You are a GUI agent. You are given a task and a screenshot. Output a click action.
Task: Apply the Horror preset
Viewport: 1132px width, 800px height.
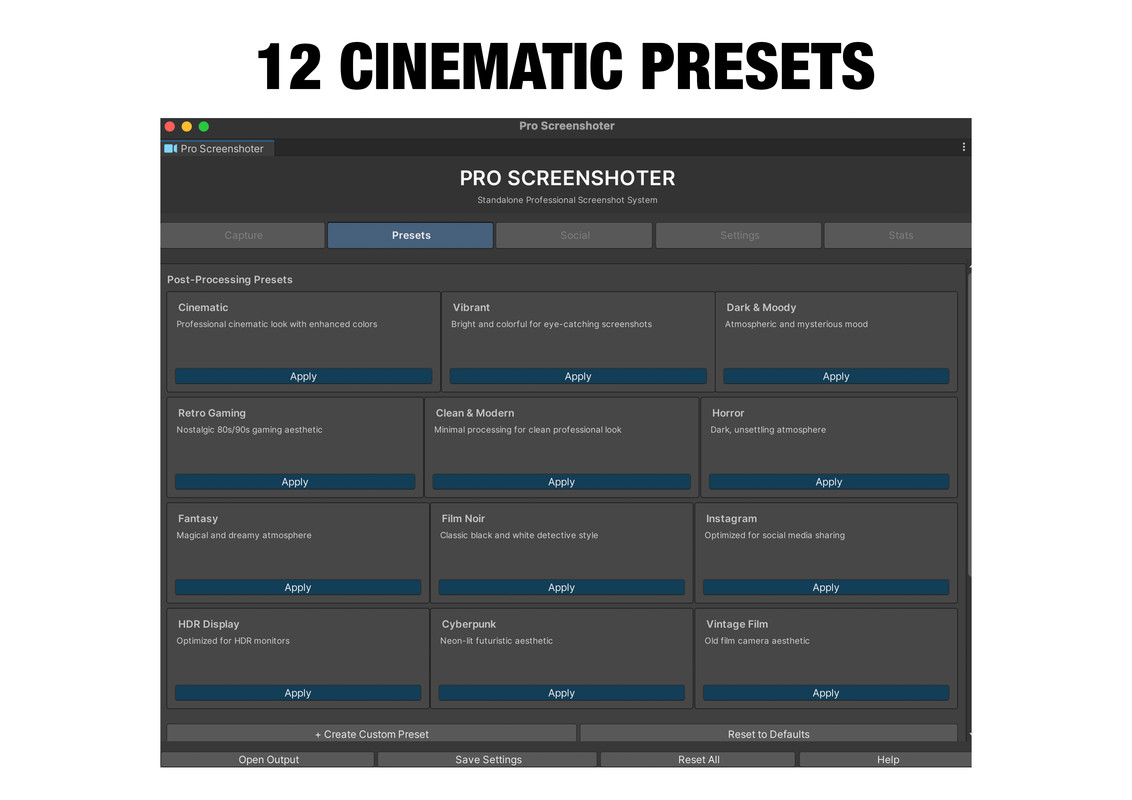[x=828, y=481]
